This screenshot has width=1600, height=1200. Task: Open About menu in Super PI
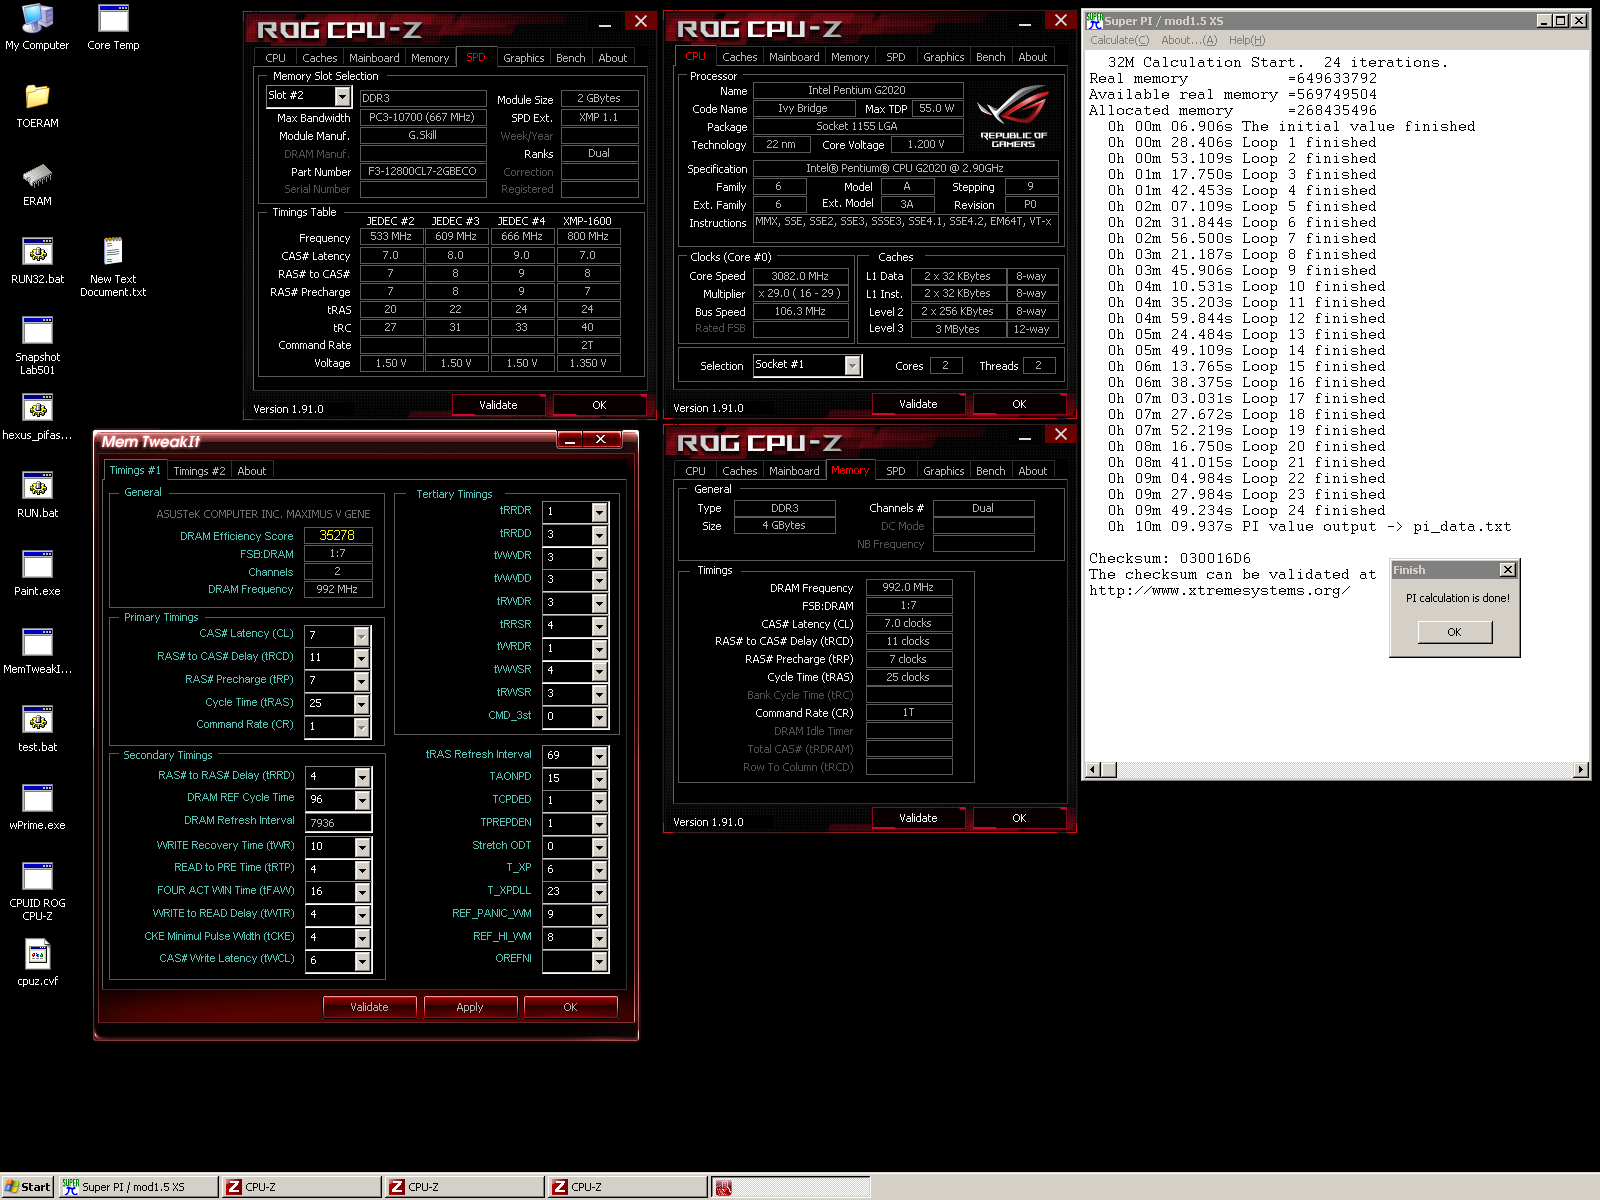point(1189,40)
